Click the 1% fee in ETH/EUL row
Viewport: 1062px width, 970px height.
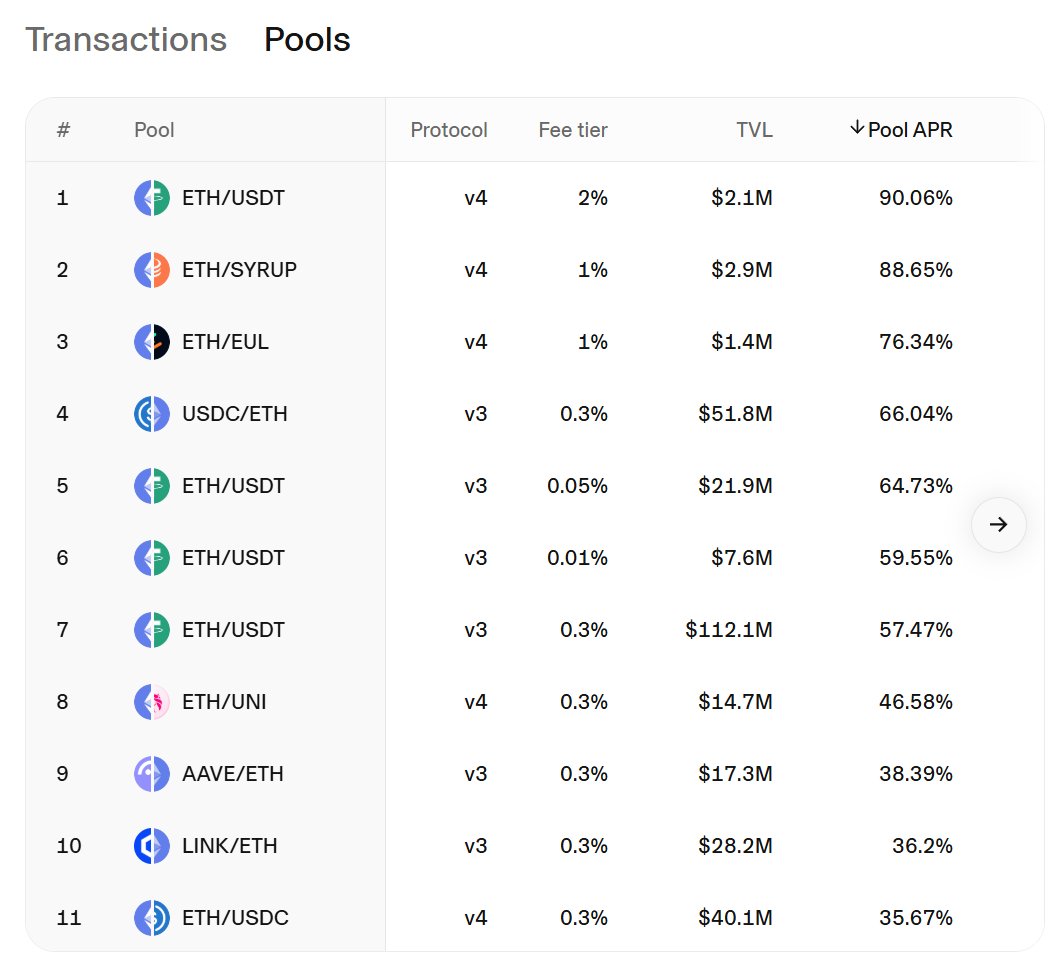point(593,341)
